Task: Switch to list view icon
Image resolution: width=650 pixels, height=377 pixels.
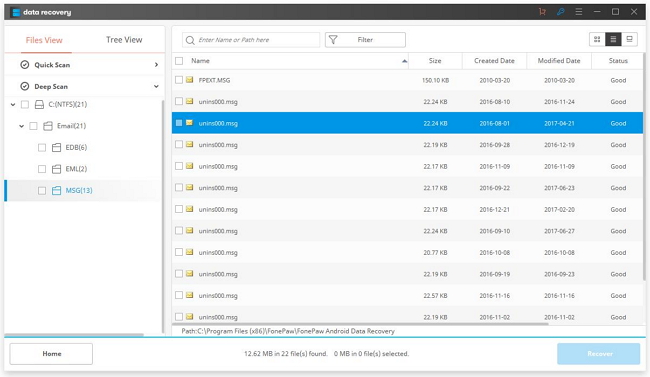Action: click(x=613, y=39)
